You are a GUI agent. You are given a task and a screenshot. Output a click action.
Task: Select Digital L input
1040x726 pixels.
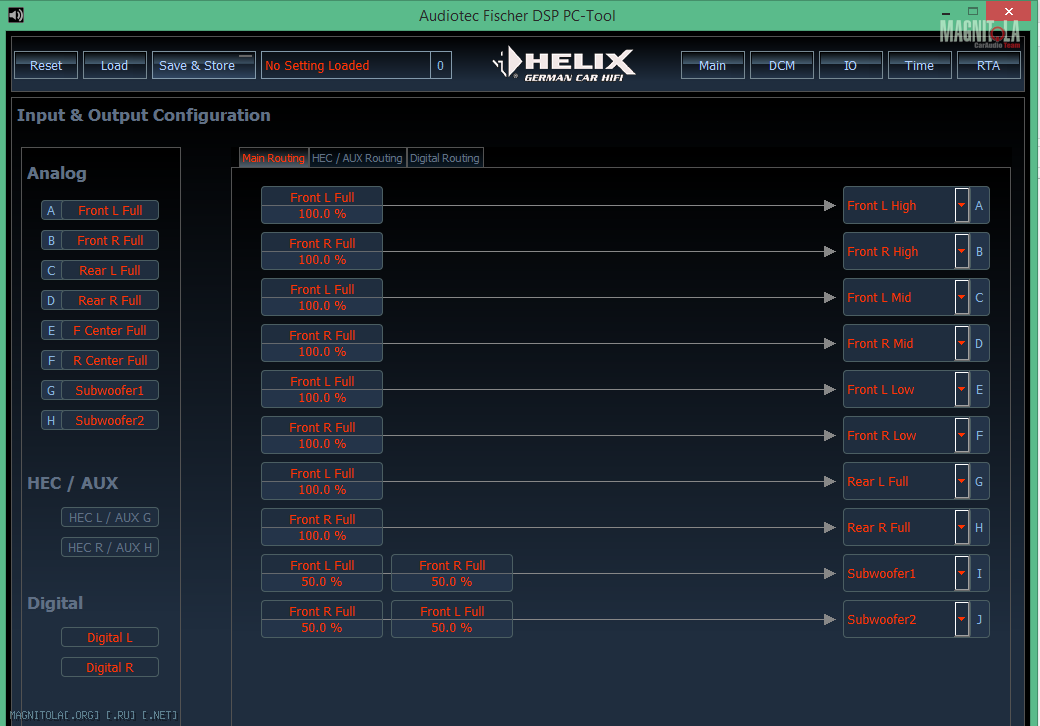tap(110, 637)
